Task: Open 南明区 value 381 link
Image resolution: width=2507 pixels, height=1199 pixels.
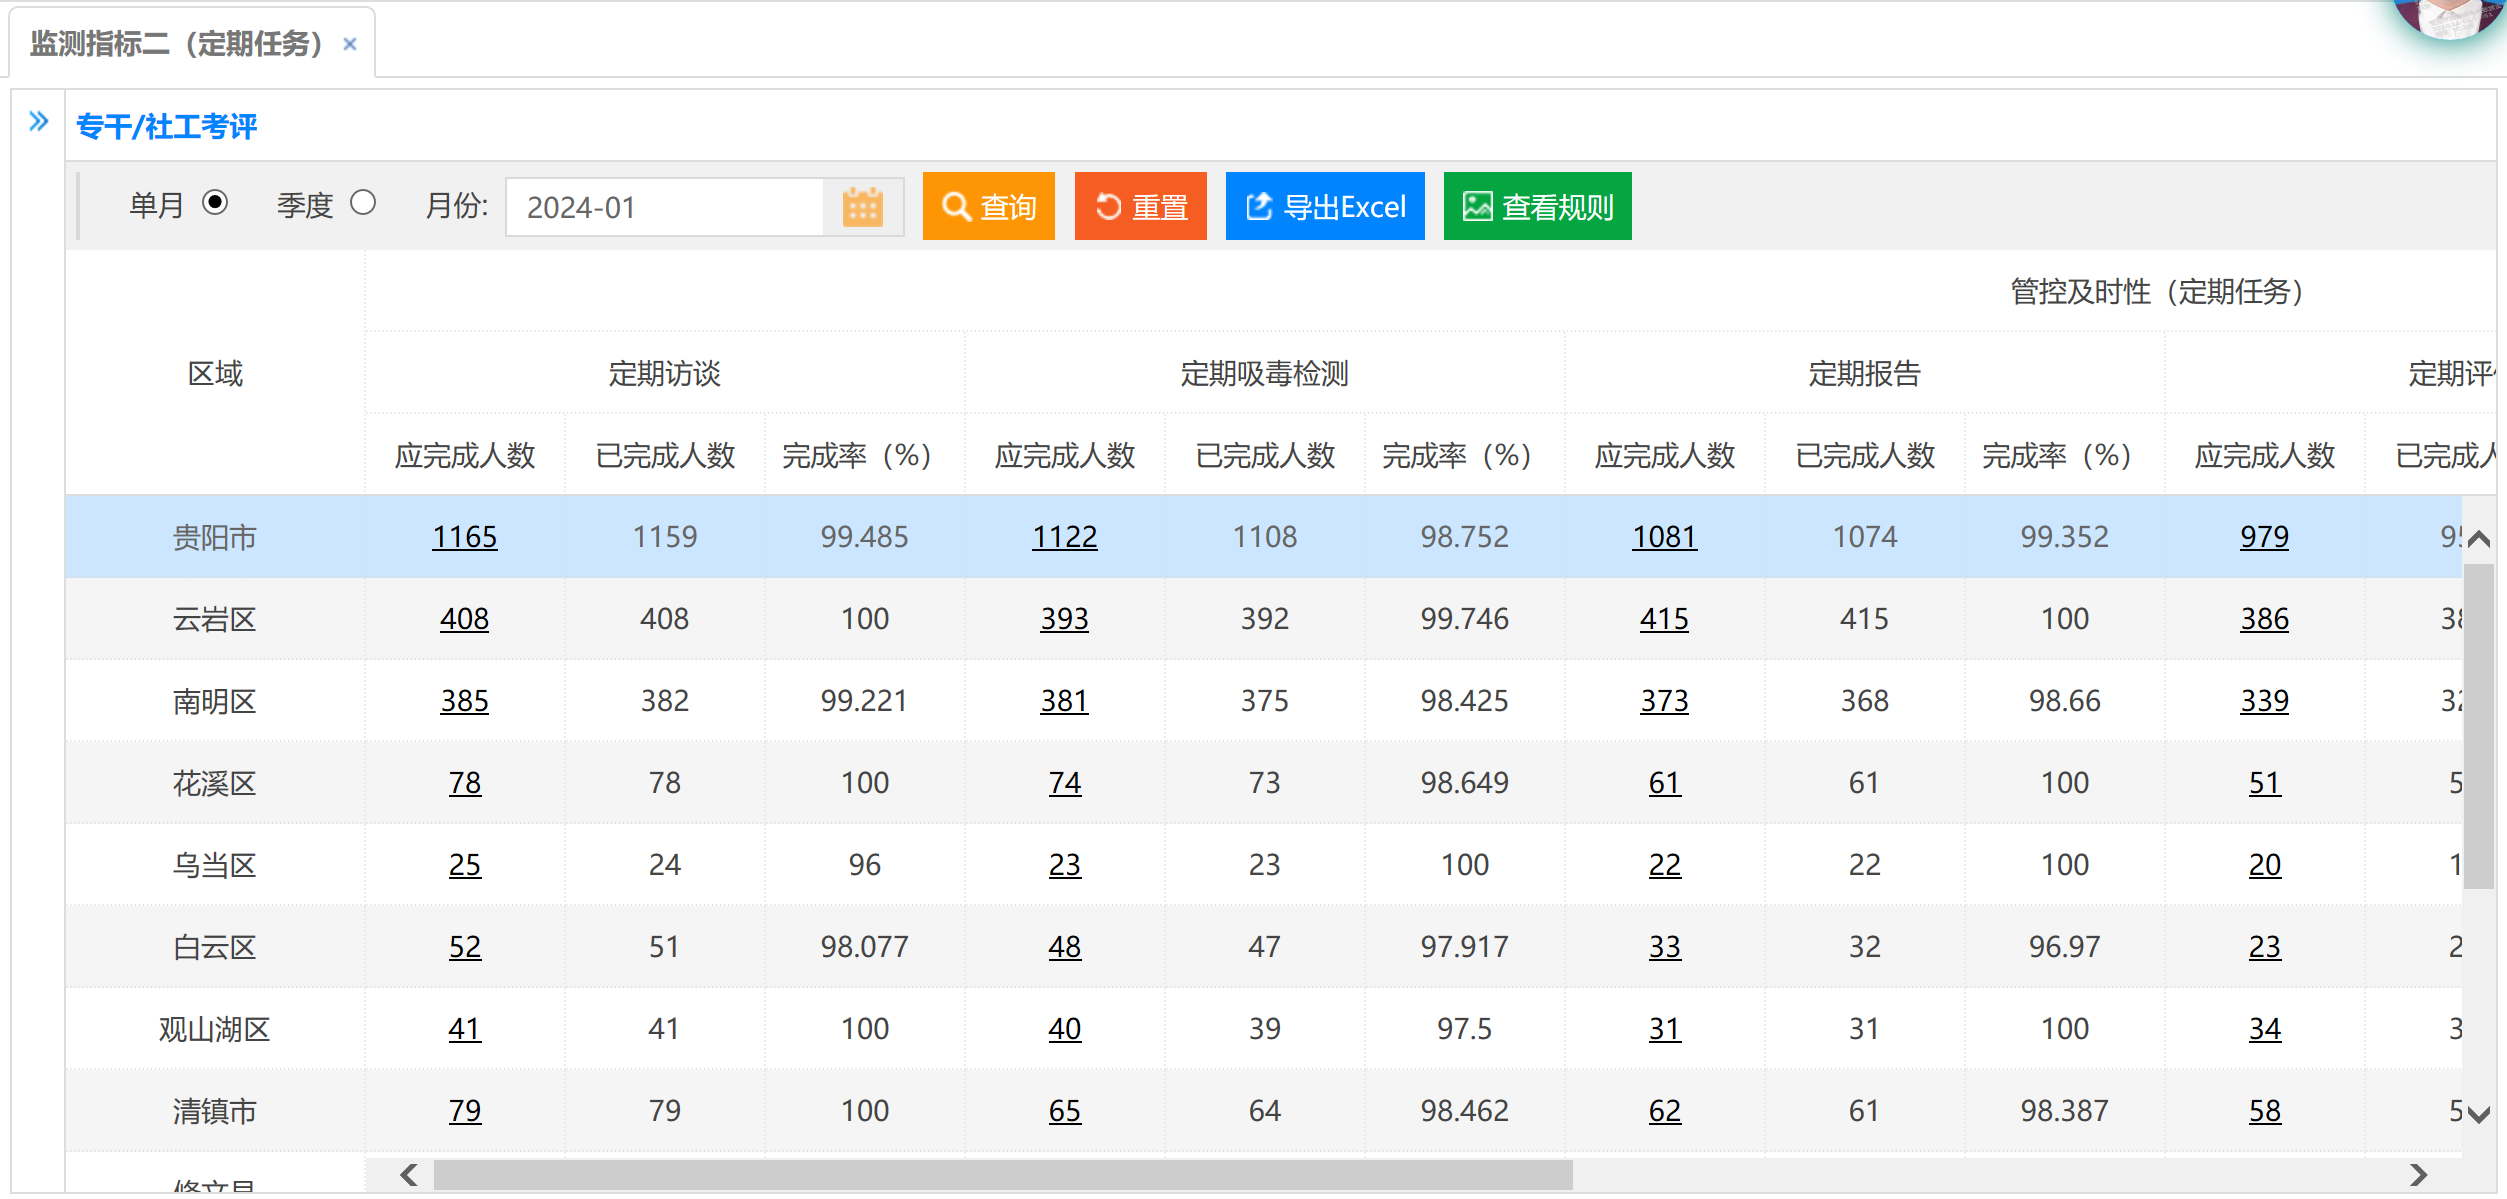Action: pos(1065,701)
